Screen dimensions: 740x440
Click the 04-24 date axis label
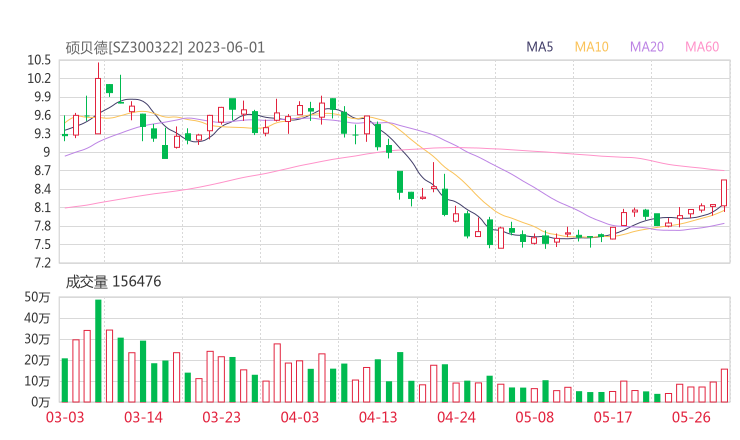pos(456,417)
